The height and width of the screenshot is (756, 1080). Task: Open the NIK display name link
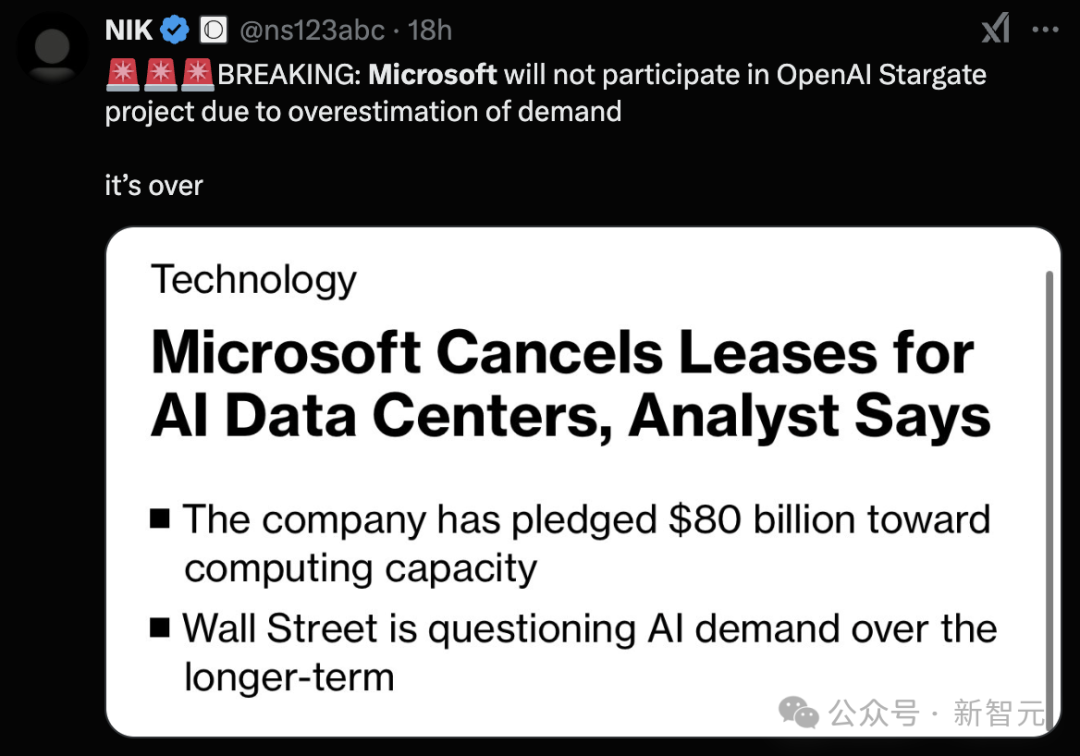(x=130, y=30)
